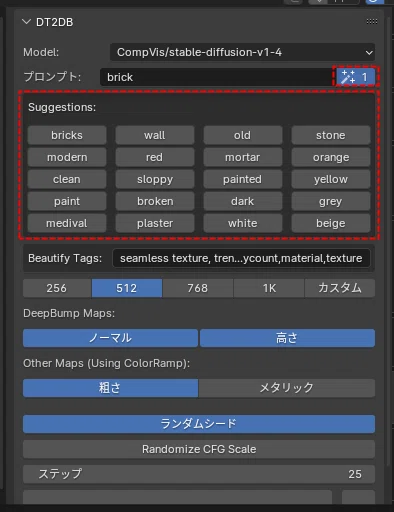Choose the 'clean' suggestion tag
The width and height of the screenshot is (394, 512).
[67, 179]
